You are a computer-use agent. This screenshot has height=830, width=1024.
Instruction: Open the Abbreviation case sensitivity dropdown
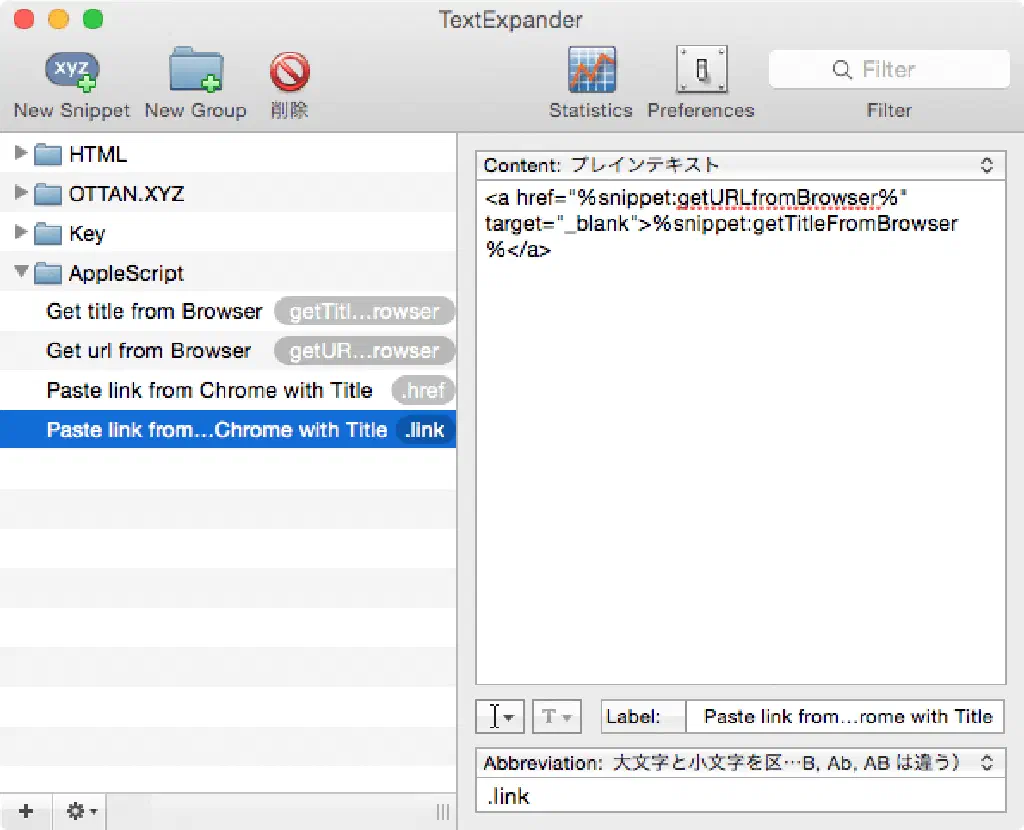[740, 763]
